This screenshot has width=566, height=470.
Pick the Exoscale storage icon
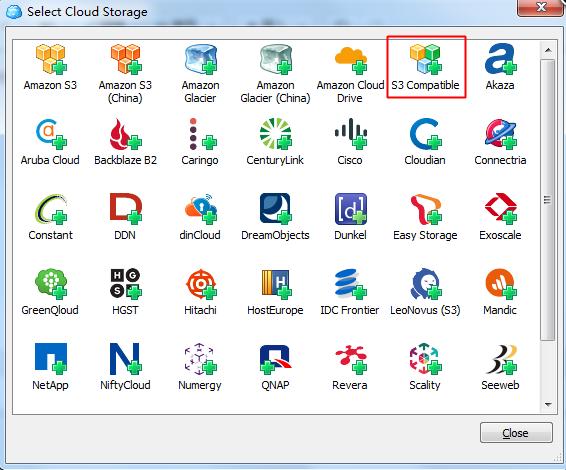pos(501,208)
